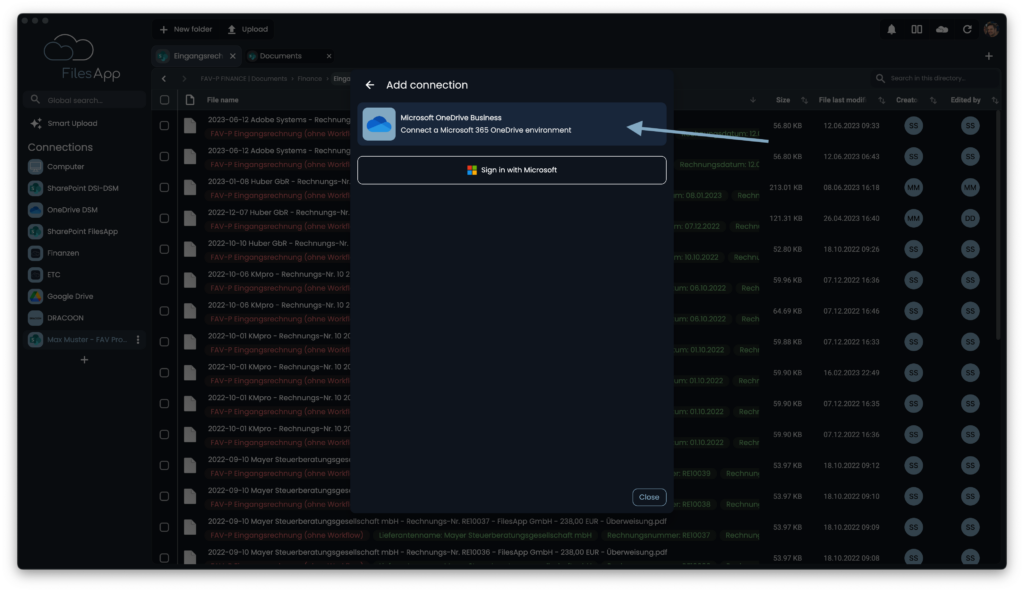The image size is (1024, 591).
Task: Select the Microsoft OneDrive Business connection option
Action: pyautogui.click(x=511, y=124)
